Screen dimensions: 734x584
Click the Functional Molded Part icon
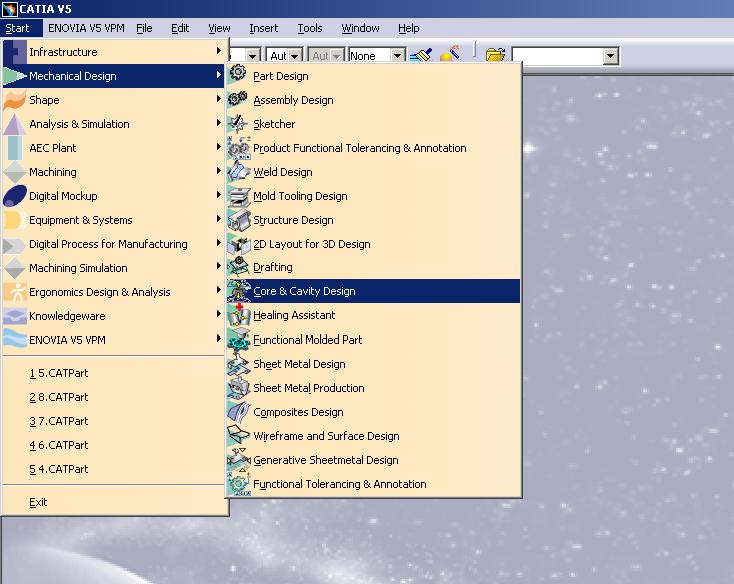pyautogui.click(x=239, y=339)
